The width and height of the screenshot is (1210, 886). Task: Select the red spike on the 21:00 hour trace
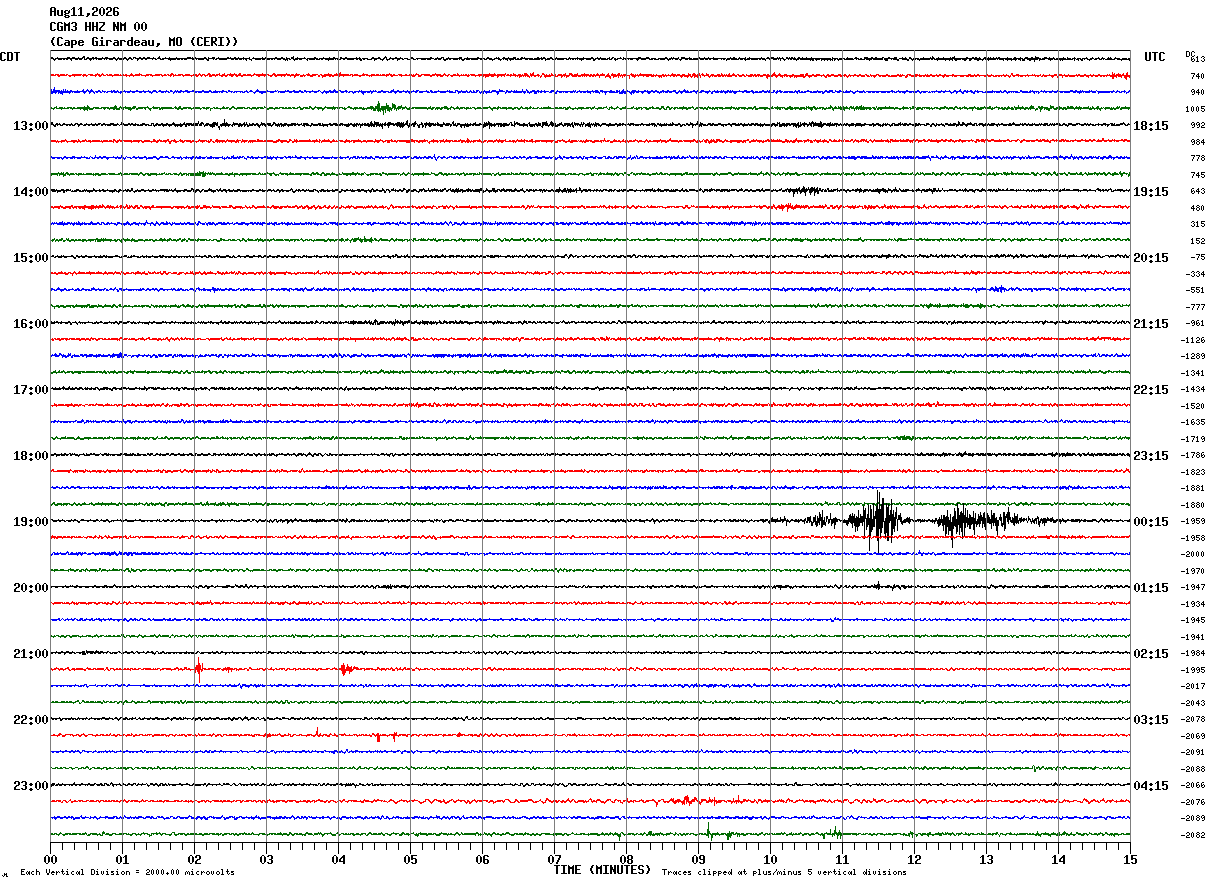[x=199, y=668]
